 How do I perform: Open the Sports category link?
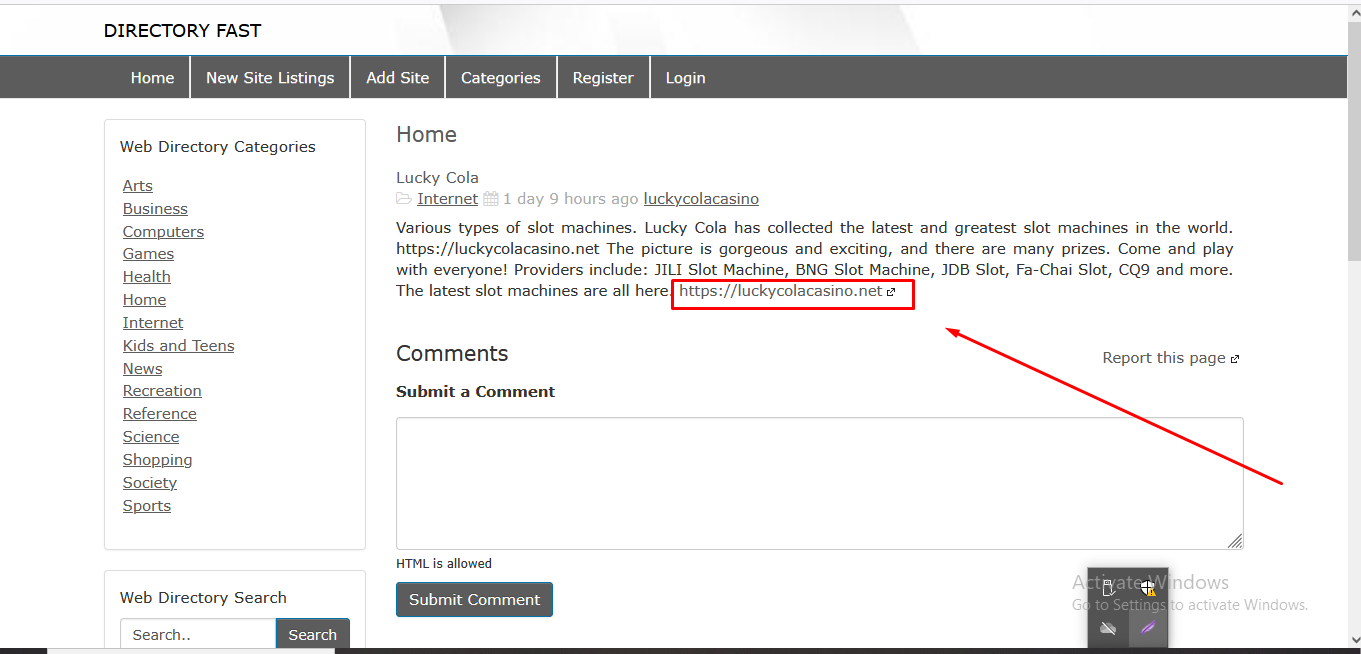pos(147,506)
